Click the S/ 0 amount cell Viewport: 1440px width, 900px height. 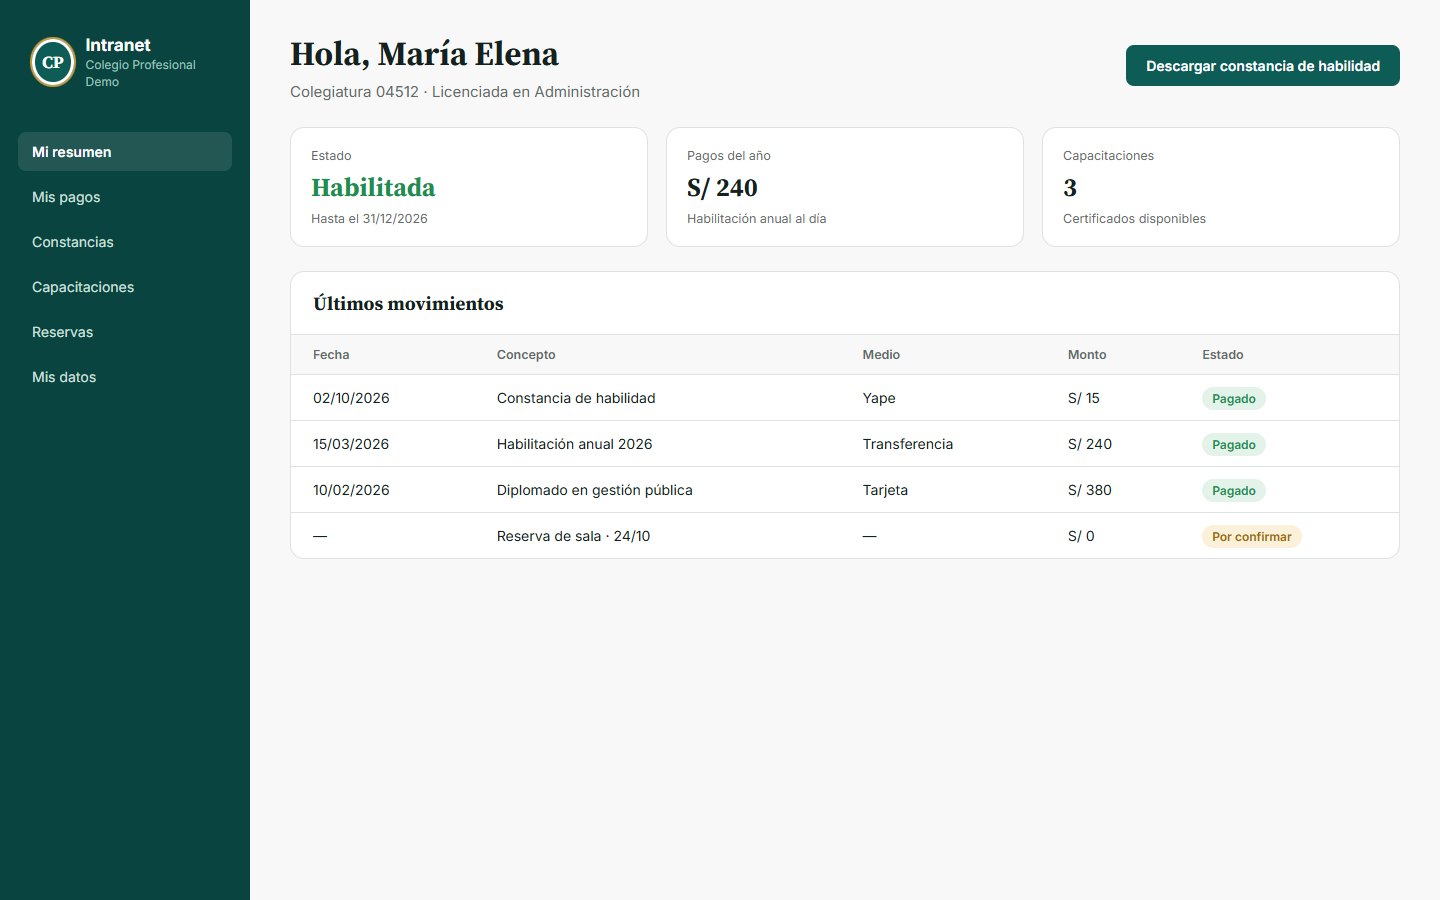[x=1081, y=536]
